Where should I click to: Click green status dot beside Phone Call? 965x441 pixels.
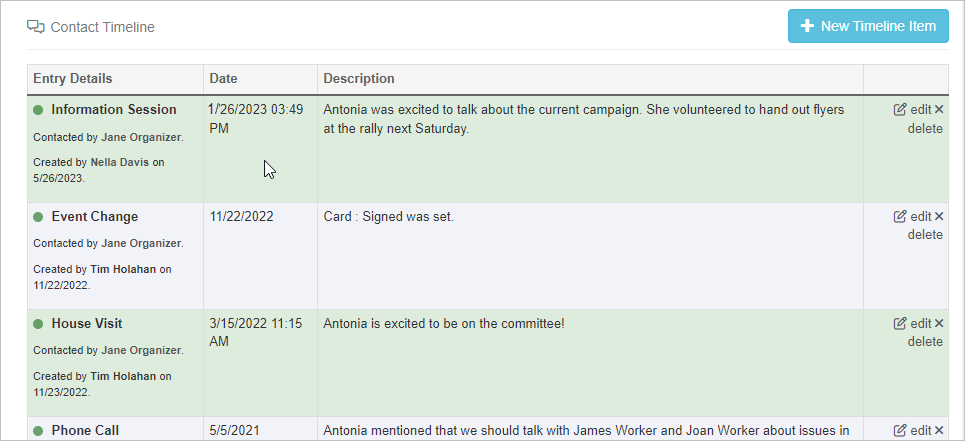click(x=38, y=431)
